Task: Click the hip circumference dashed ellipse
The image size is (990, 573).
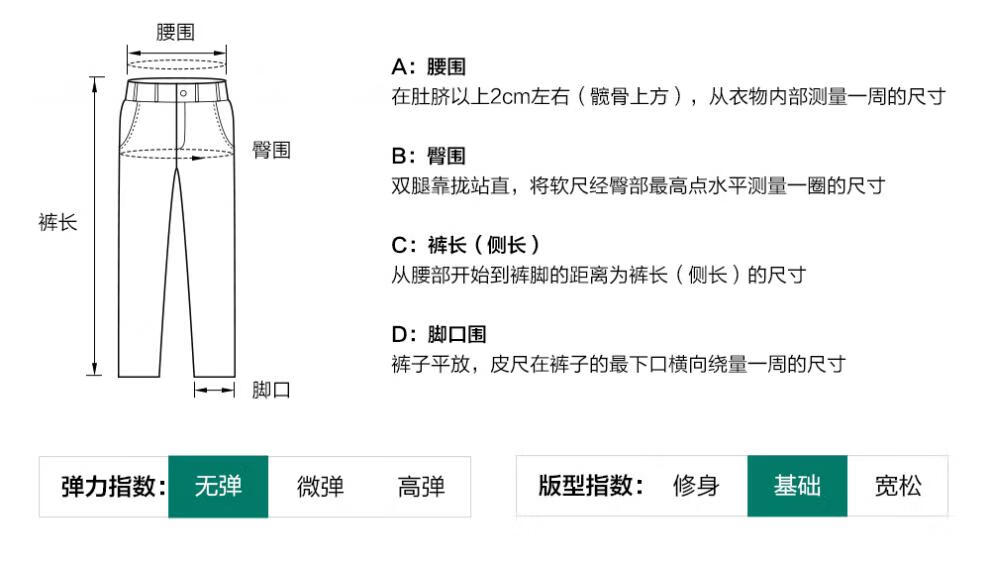Action: 176,153
